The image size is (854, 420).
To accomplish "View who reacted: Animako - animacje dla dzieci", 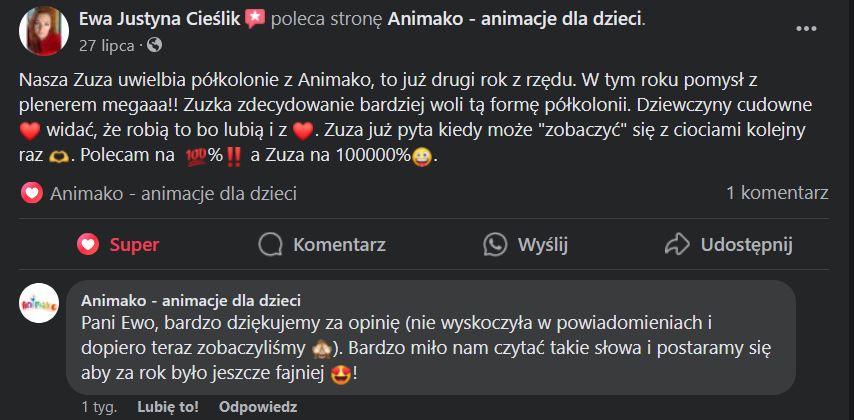I will 173,193.
